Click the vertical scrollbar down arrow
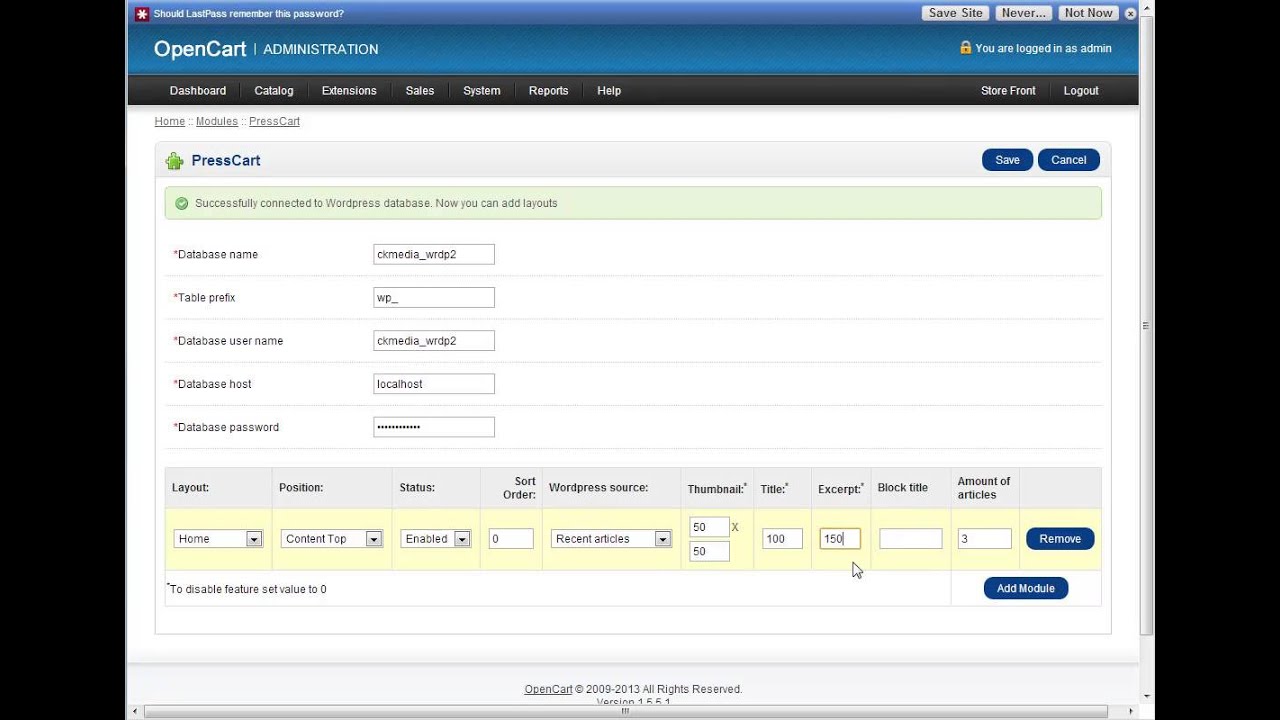Screen dimensions: 1280x720 (1147, 696)
